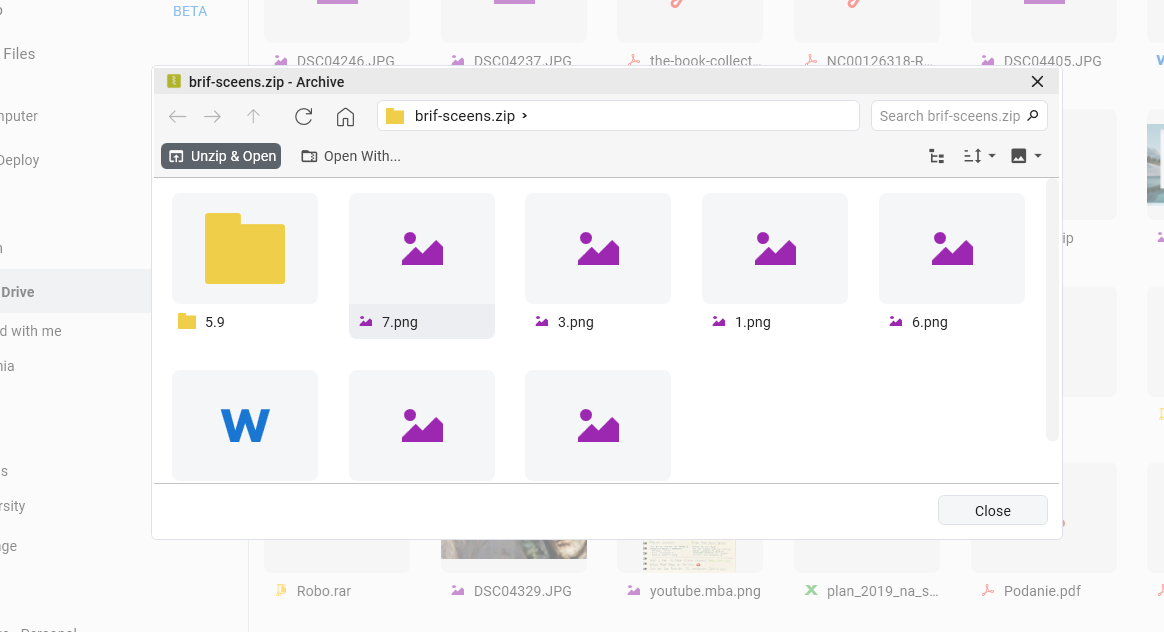
Task: Open the 5.9 folder
Action: 245,249
